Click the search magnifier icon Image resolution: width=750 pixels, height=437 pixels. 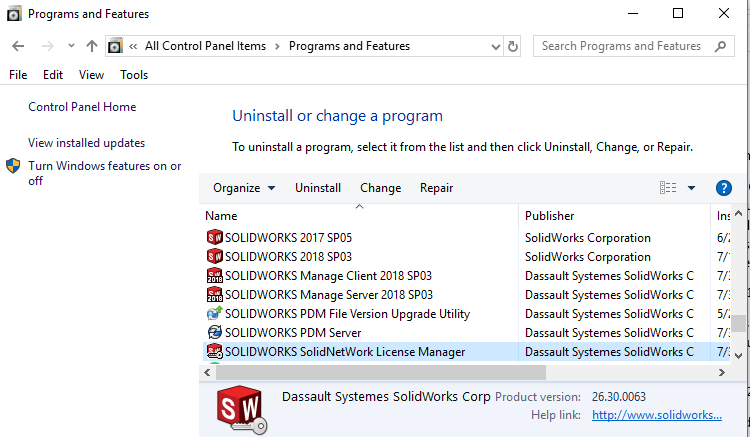pyautogui.click(x=720, y=46)
